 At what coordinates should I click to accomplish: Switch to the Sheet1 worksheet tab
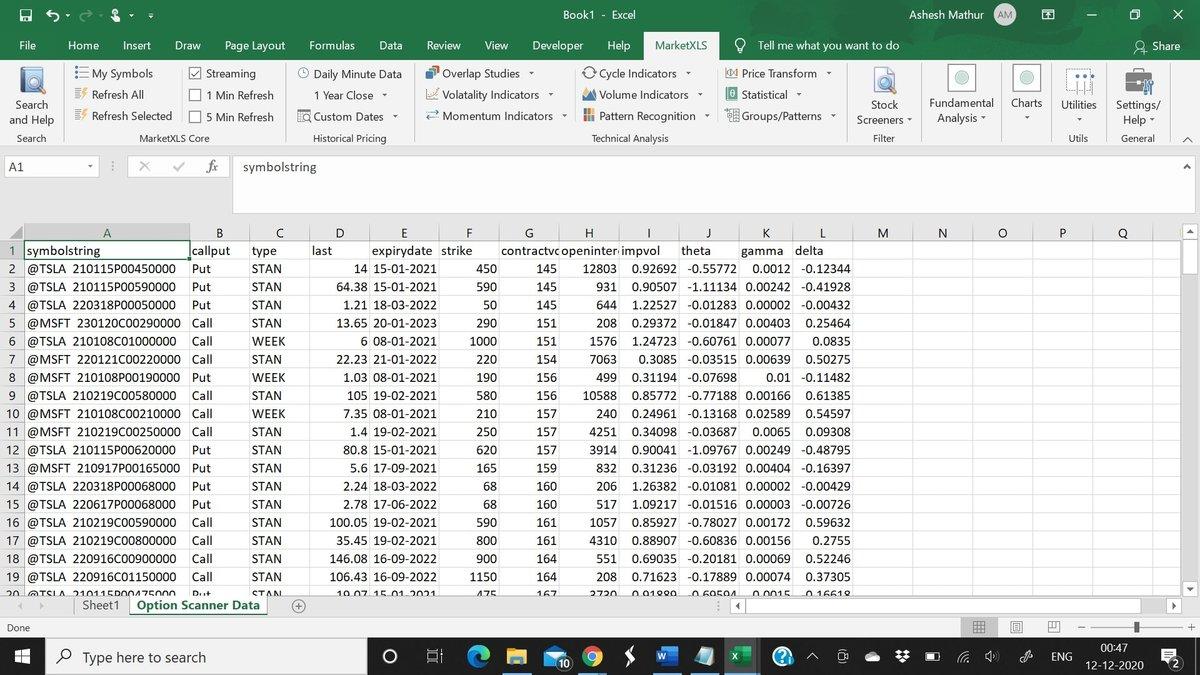coord(100,606)
